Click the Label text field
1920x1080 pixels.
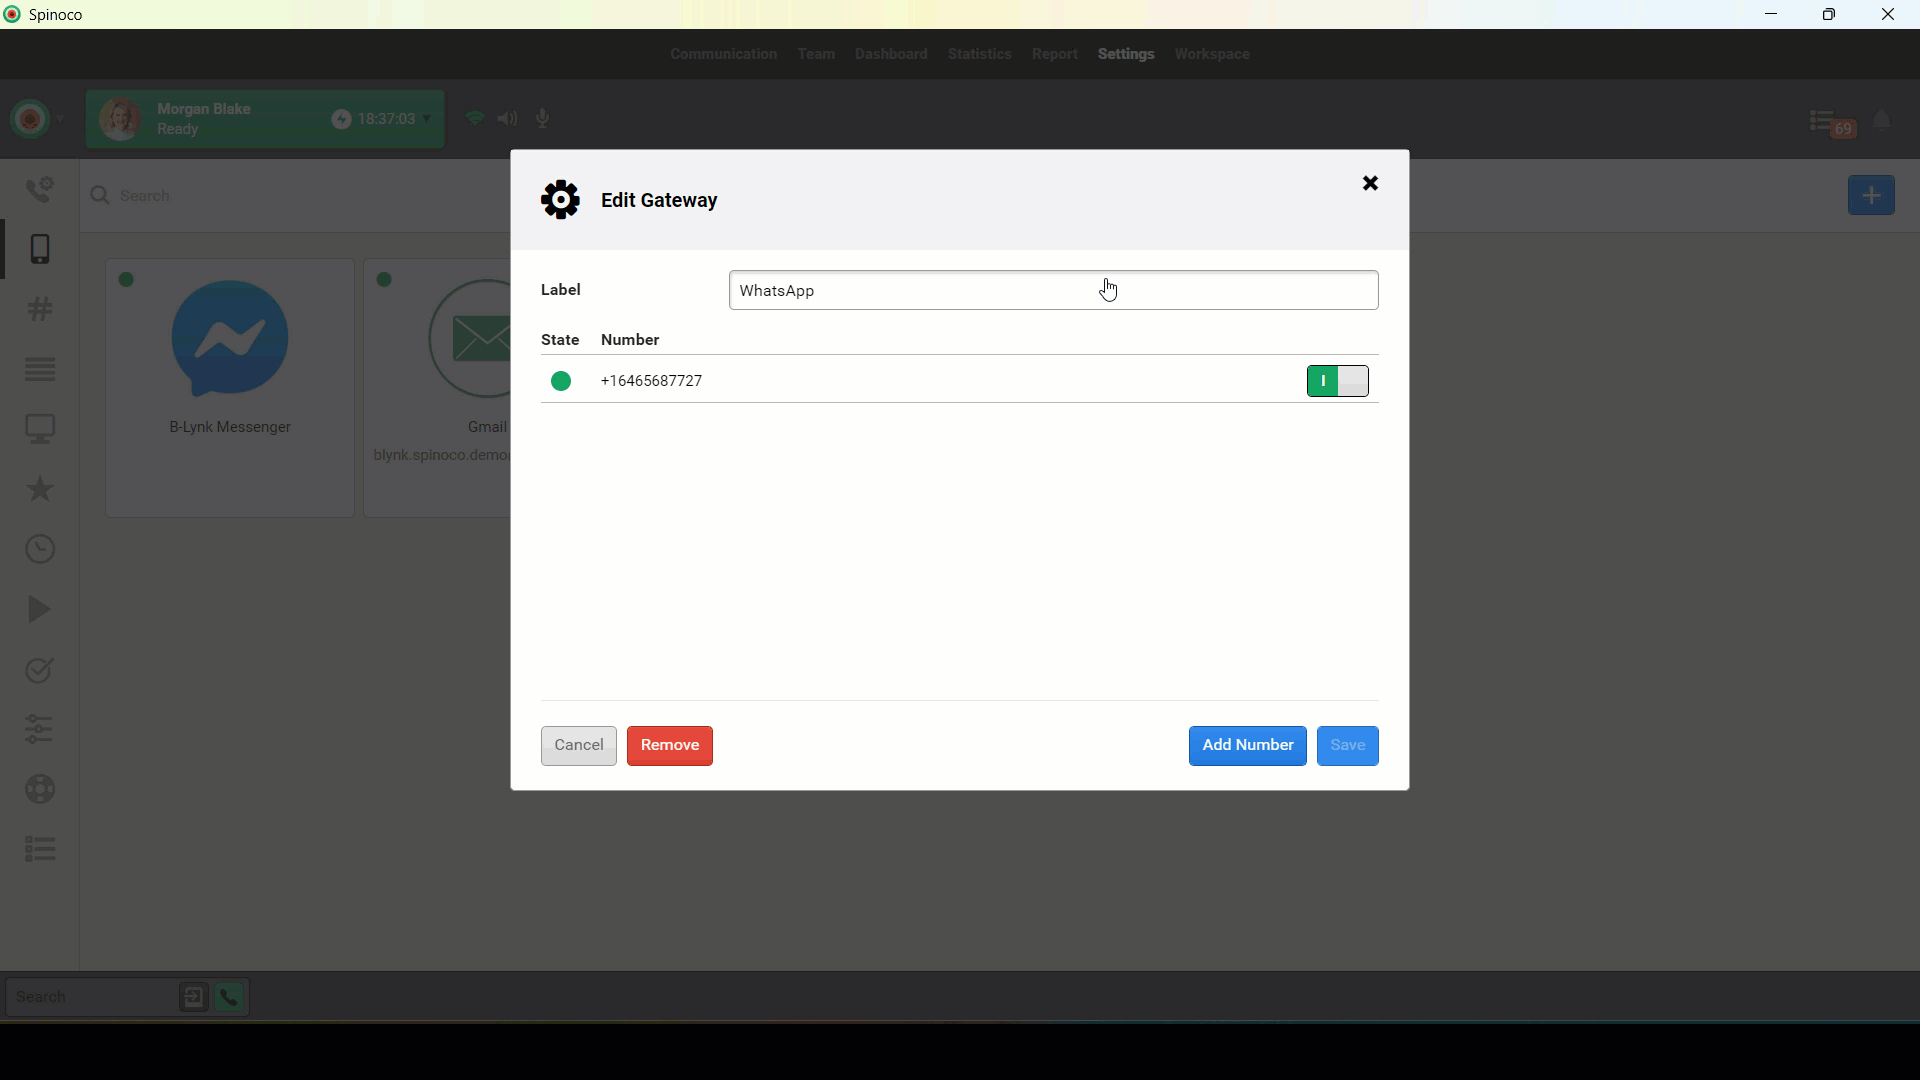pyautogui.click(x=1053, y=290)
